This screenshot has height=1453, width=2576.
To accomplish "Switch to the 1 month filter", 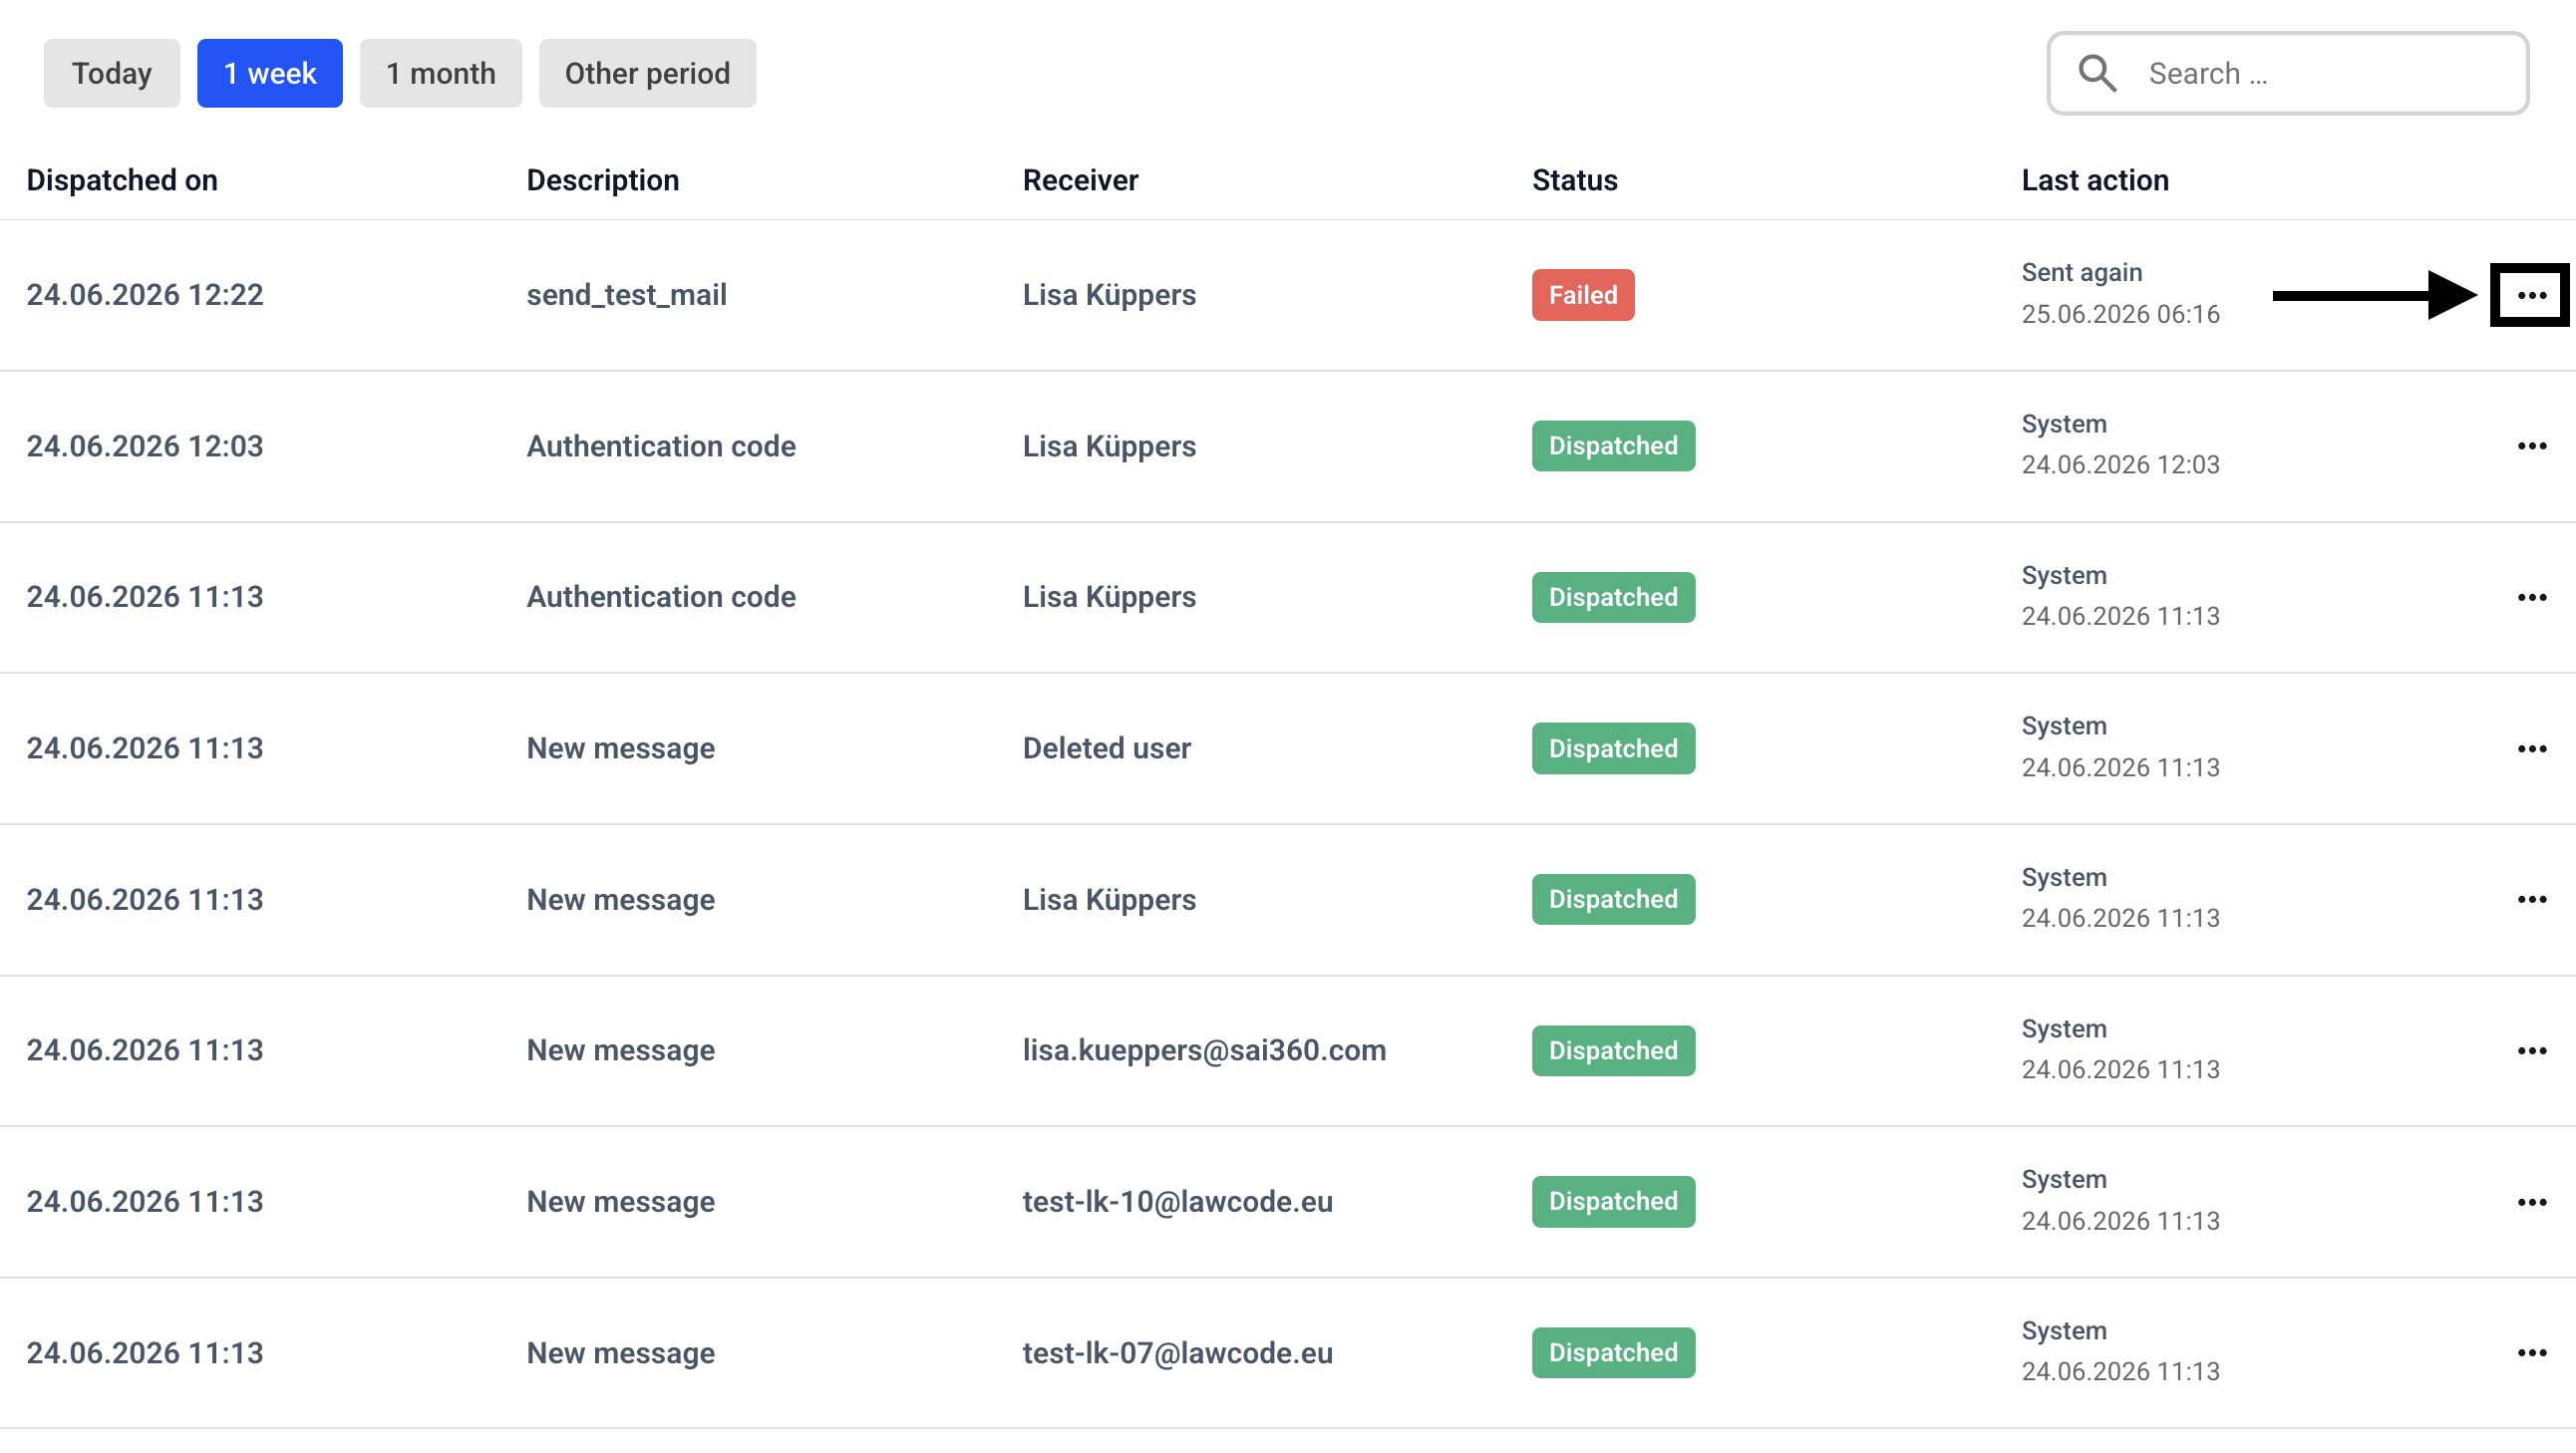I will (441, 73).
